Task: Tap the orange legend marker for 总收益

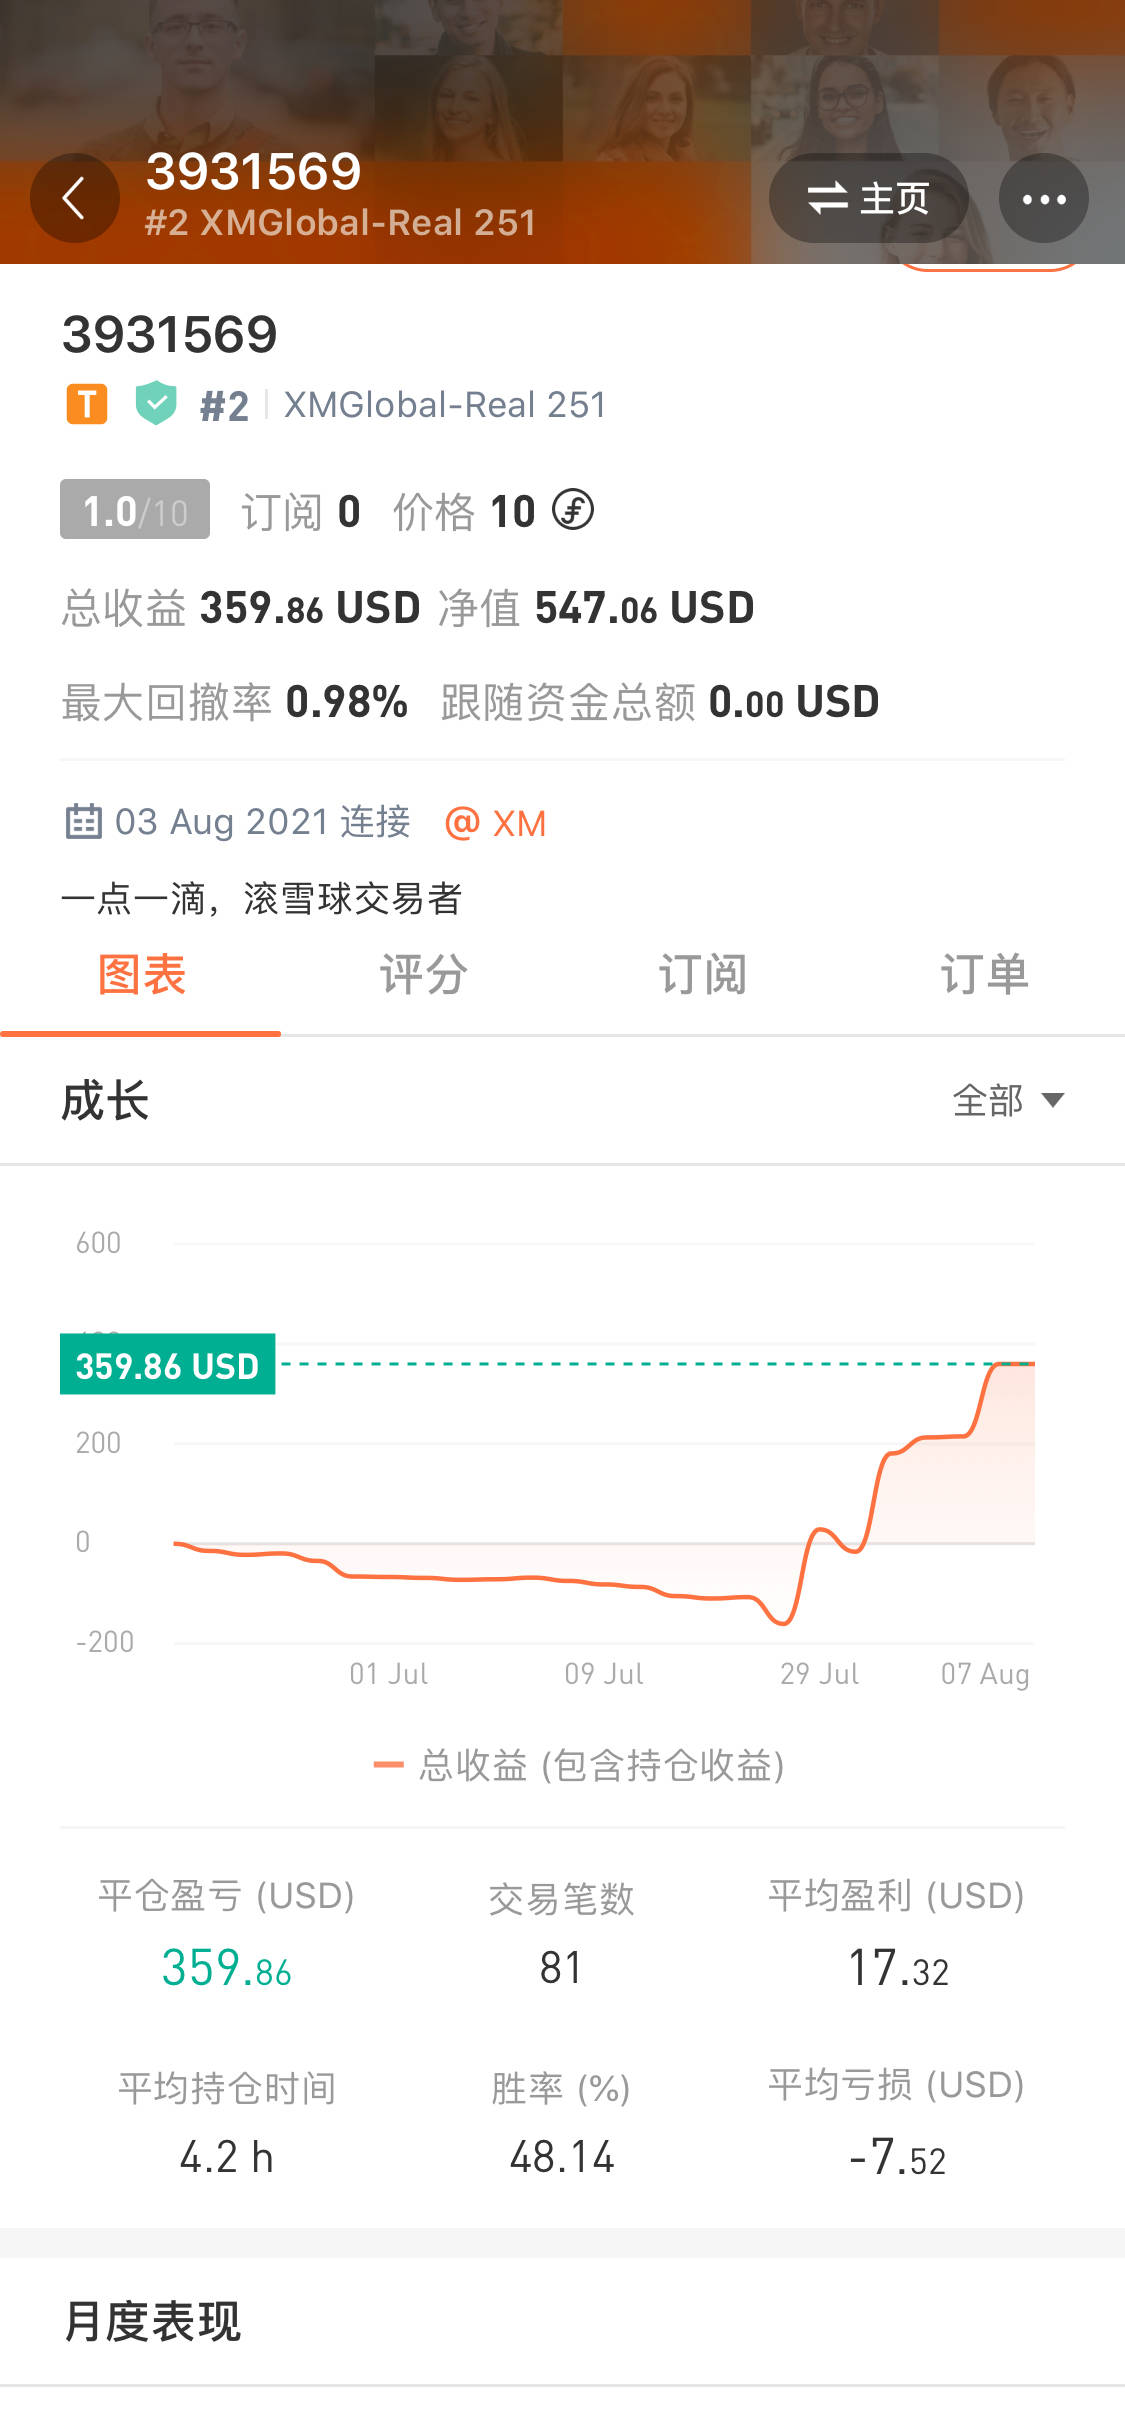Action: (x=388, y=1765)
